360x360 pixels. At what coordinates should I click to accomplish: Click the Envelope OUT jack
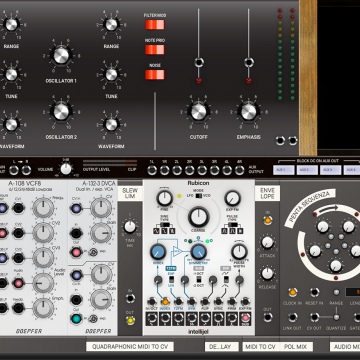pos(267,317)
